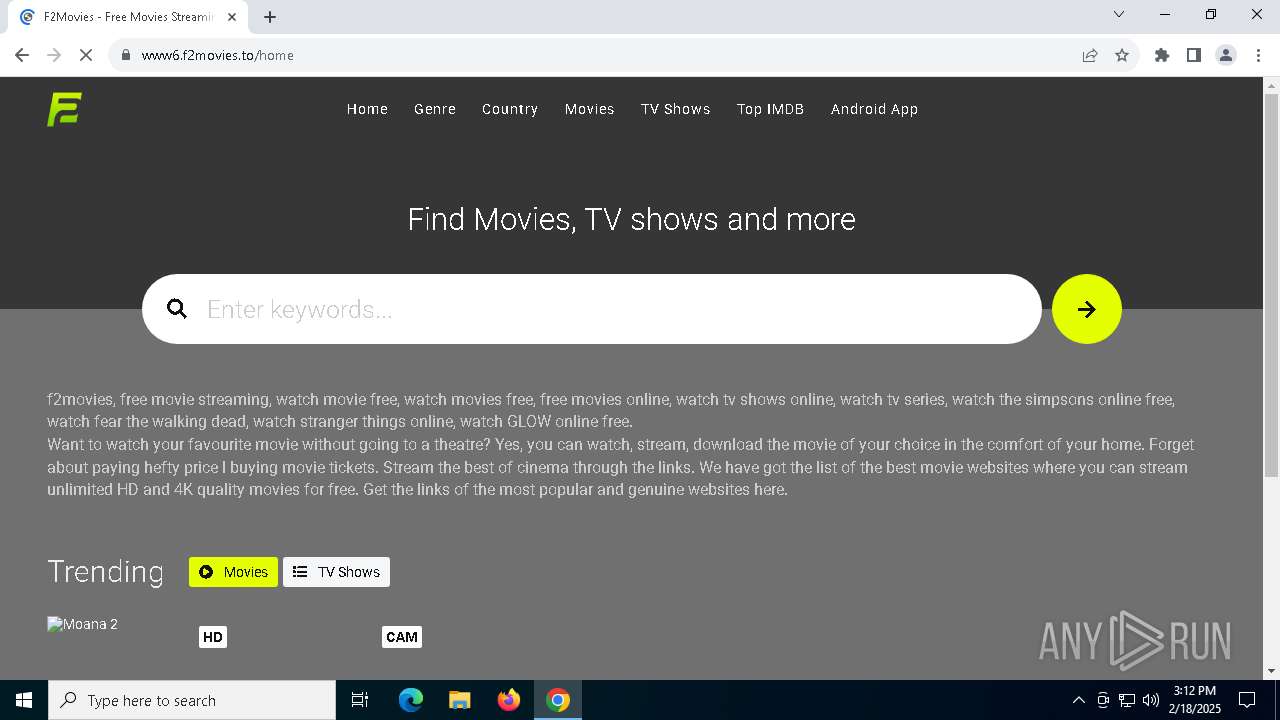Open the network status tray icon
1280x720 pixels.
coord(1127,700)
